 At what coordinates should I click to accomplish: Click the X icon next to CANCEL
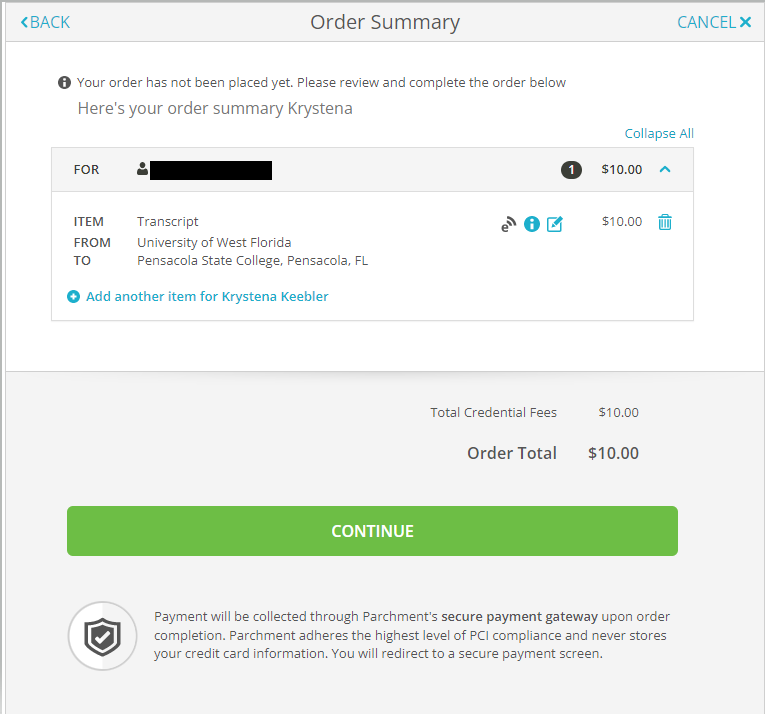point(745,22)
